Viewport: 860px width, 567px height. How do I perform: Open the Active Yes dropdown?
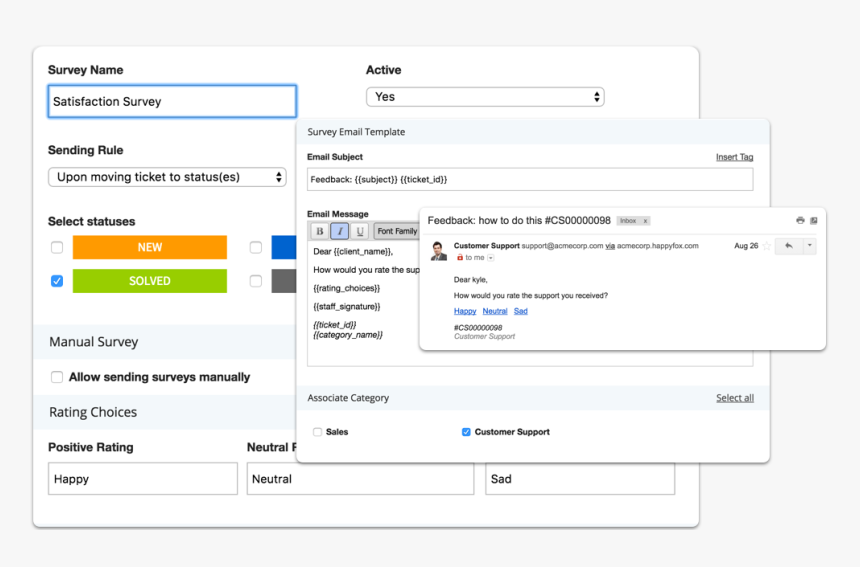(485, 97)
